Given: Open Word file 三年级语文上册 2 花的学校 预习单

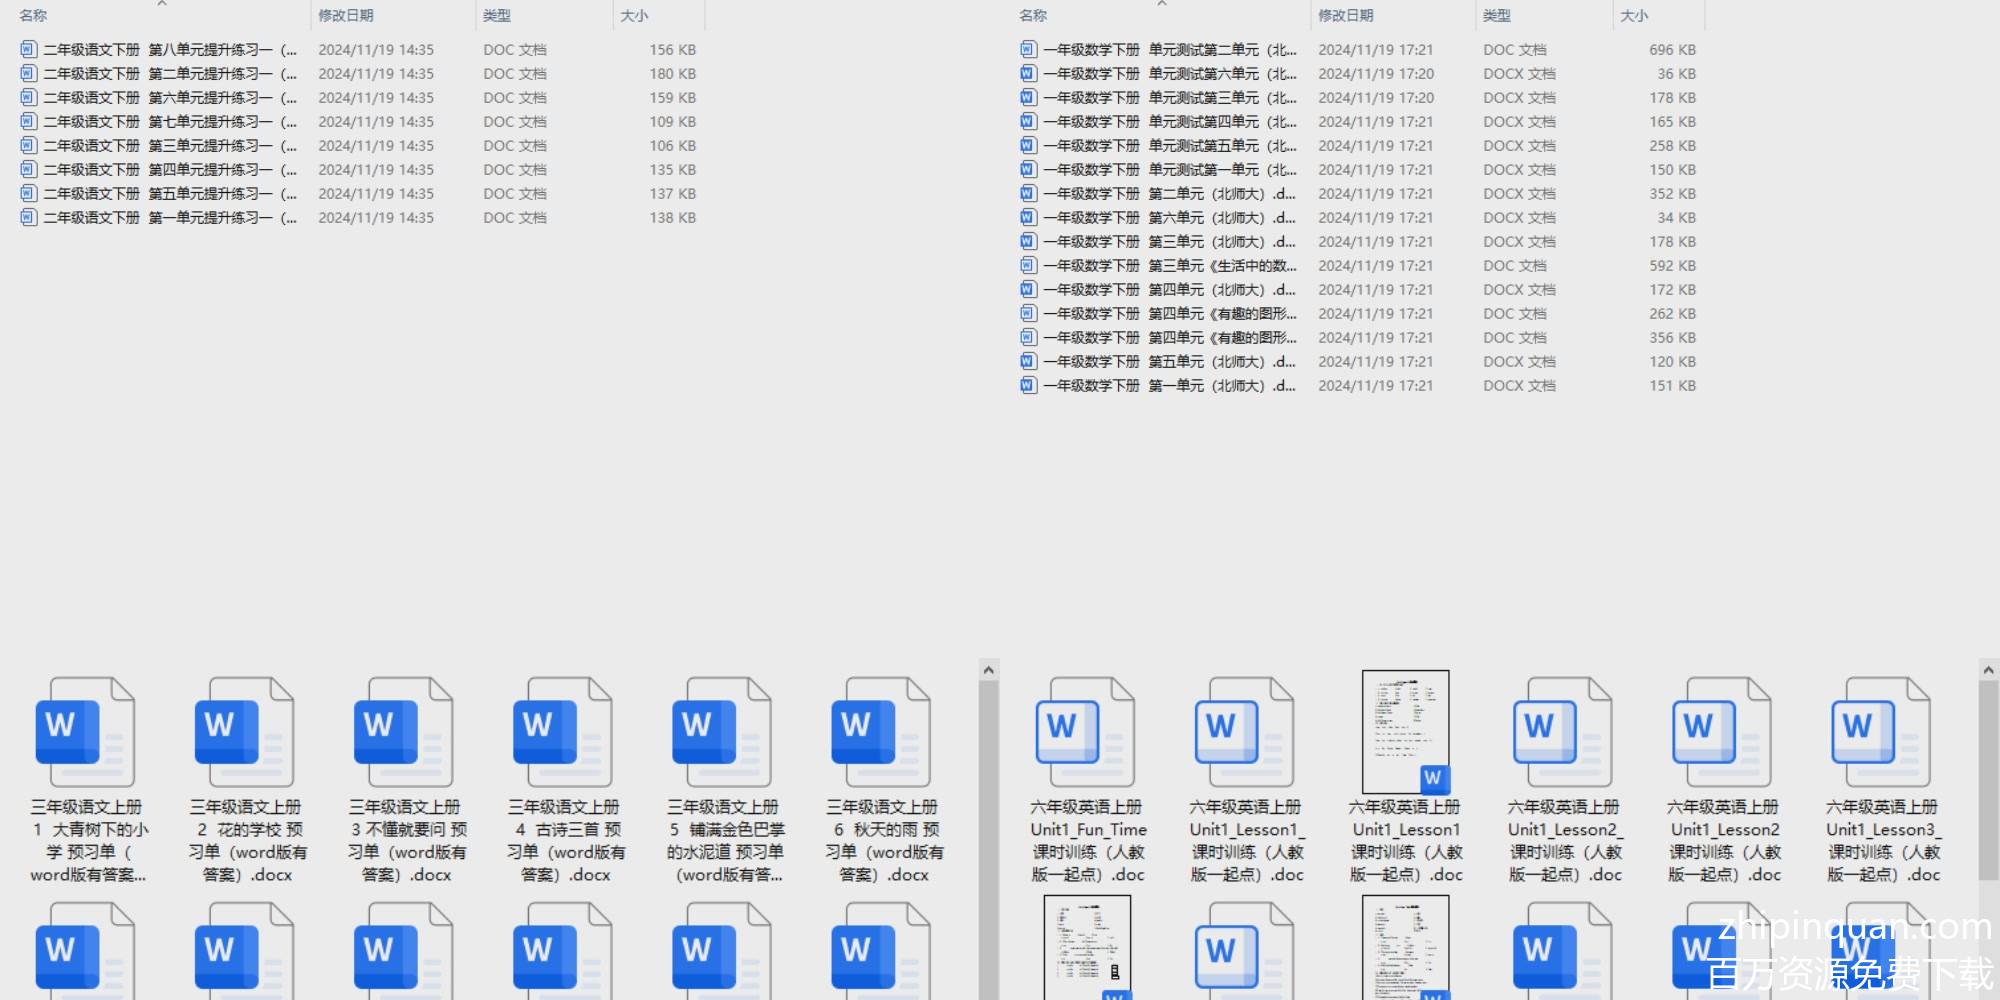Looking at the screenshot, I should tap(244, 732).
